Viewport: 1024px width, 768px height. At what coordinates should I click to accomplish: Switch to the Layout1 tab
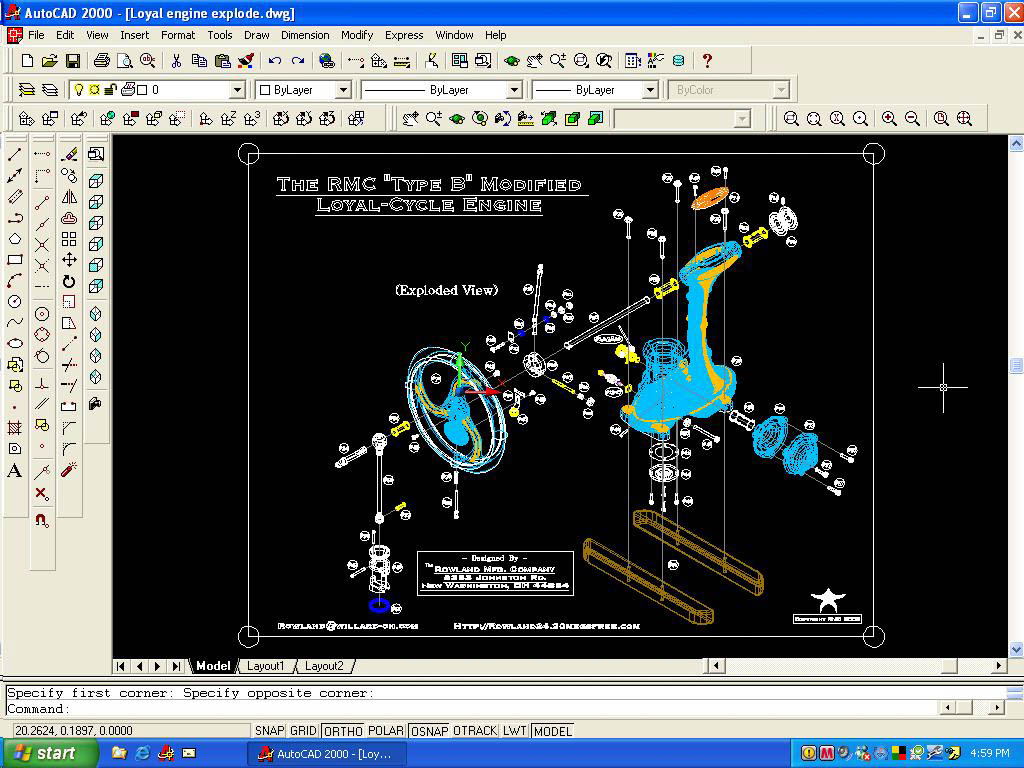pyautogui.click(x=266, y=666)
